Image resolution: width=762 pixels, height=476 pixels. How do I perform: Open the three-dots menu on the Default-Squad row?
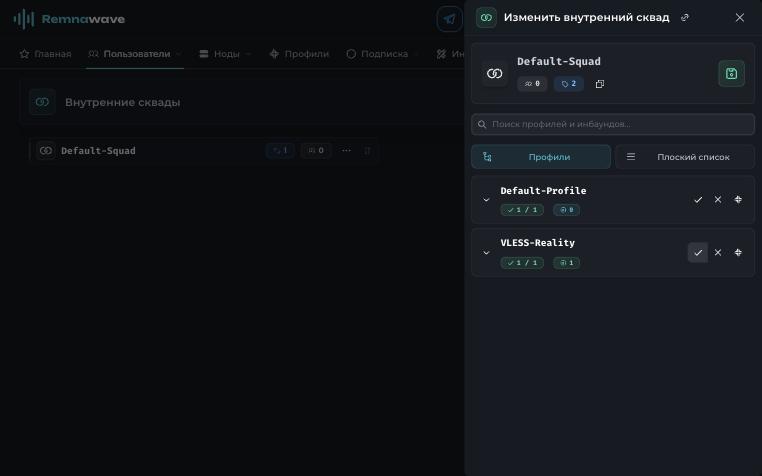coord(346,151)
